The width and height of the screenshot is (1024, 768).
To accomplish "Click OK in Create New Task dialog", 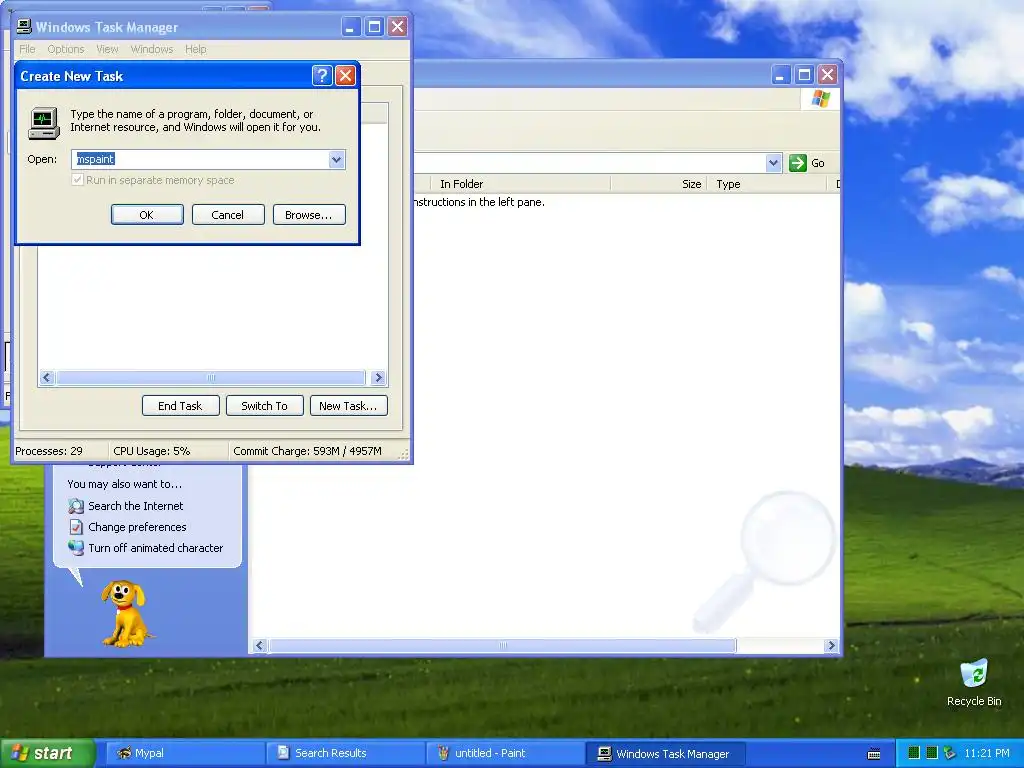I will [x=147, y=215].
